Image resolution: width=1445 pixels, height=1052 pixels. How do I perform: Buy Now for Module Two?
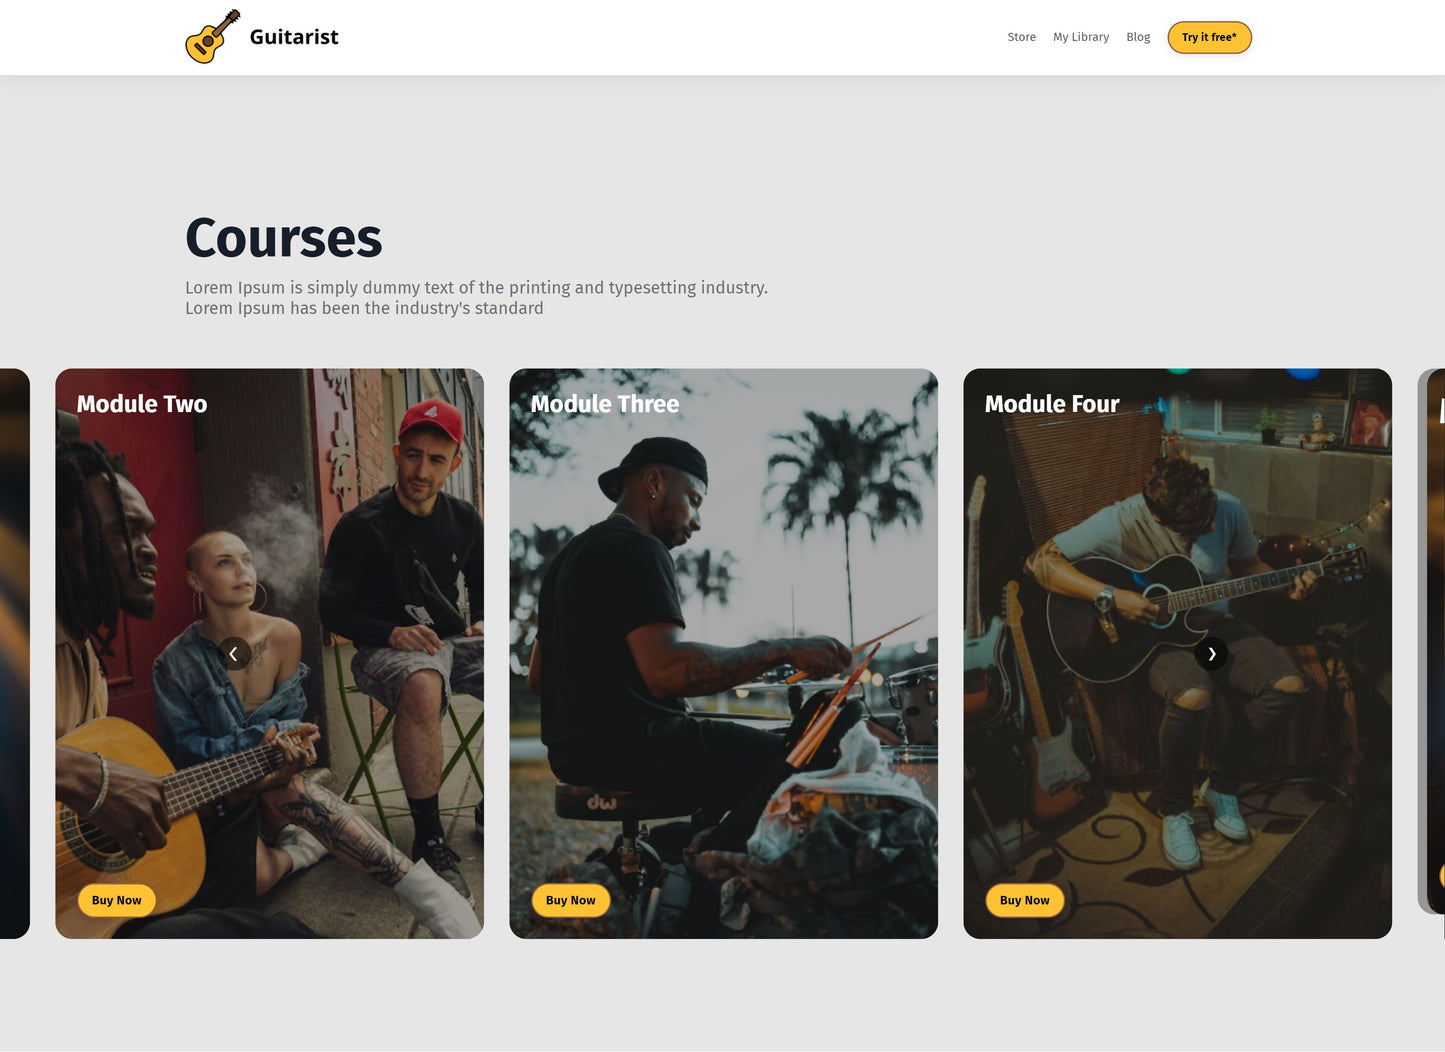[117, 900]
